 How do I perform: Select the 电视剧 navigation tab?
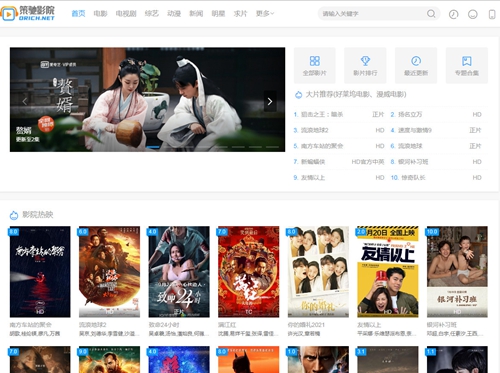(x=126, y=13)
